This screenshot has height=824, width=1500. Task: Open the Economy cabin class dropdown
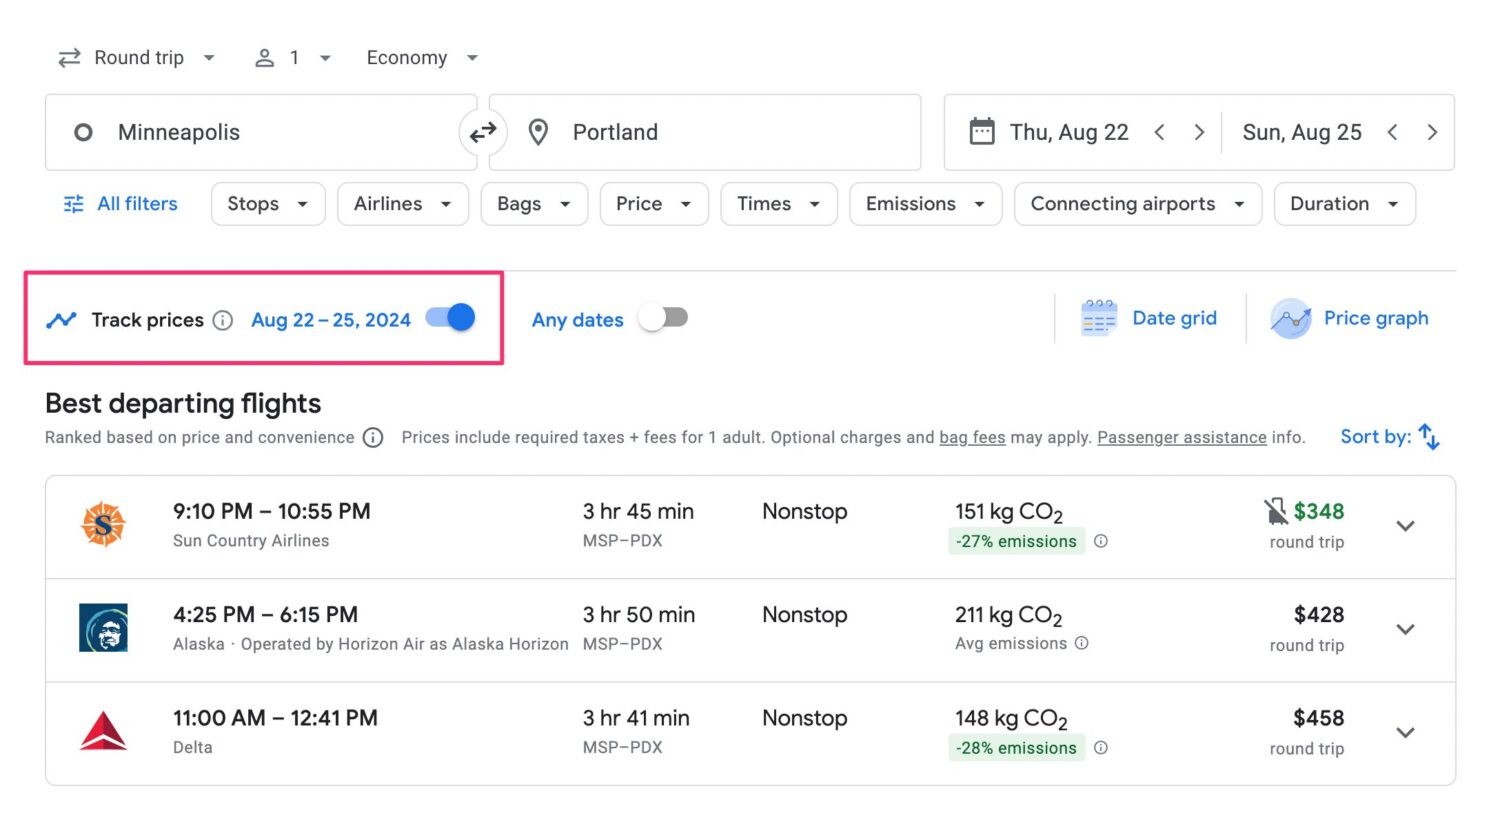(x=420, y=57)
